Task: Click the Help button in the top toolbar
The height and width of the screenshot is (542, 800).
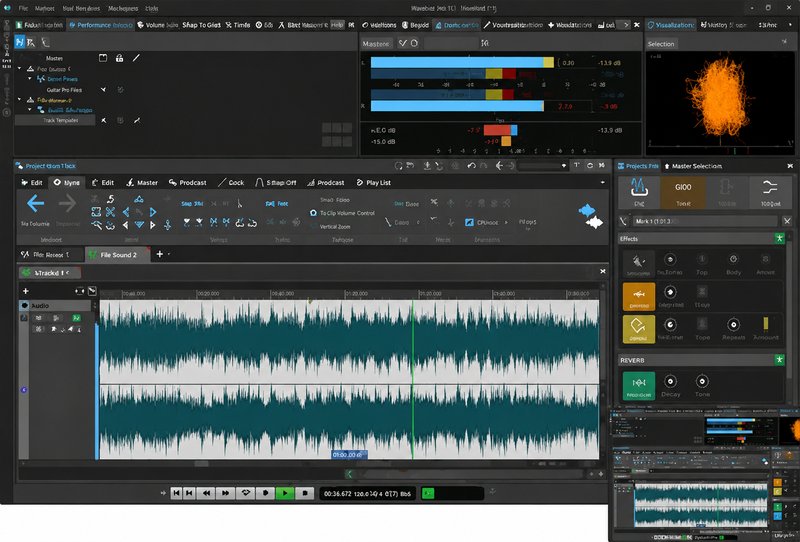Action: [x=337, y=25]
